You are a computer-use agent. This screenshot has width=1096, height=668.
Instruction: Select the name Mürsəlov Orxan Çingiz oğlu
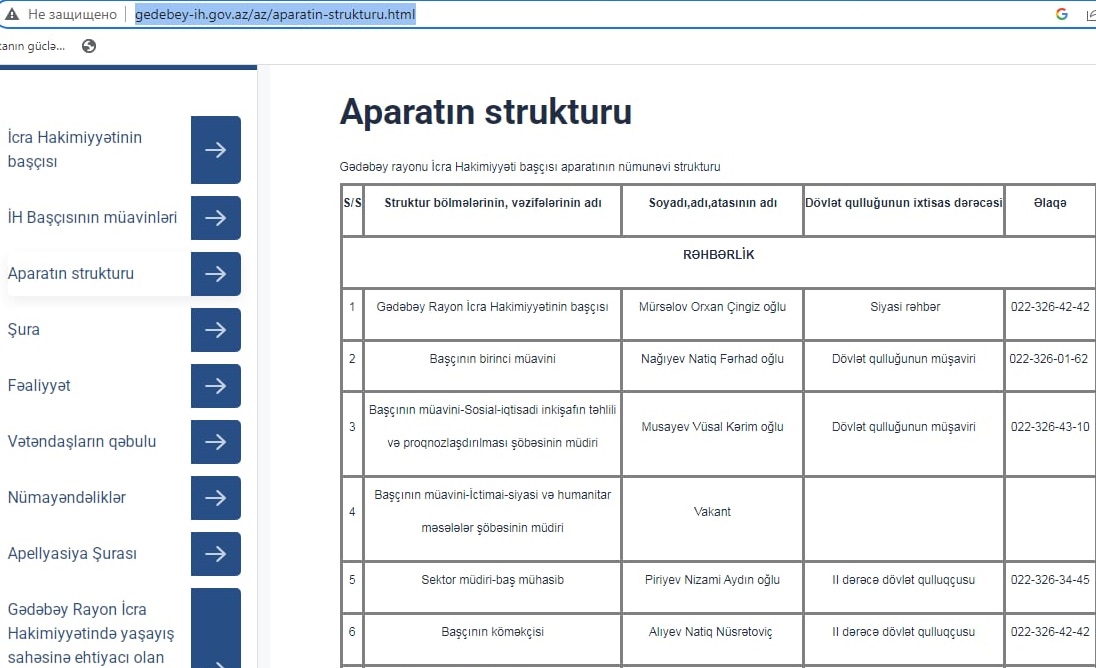pos(712,307)
